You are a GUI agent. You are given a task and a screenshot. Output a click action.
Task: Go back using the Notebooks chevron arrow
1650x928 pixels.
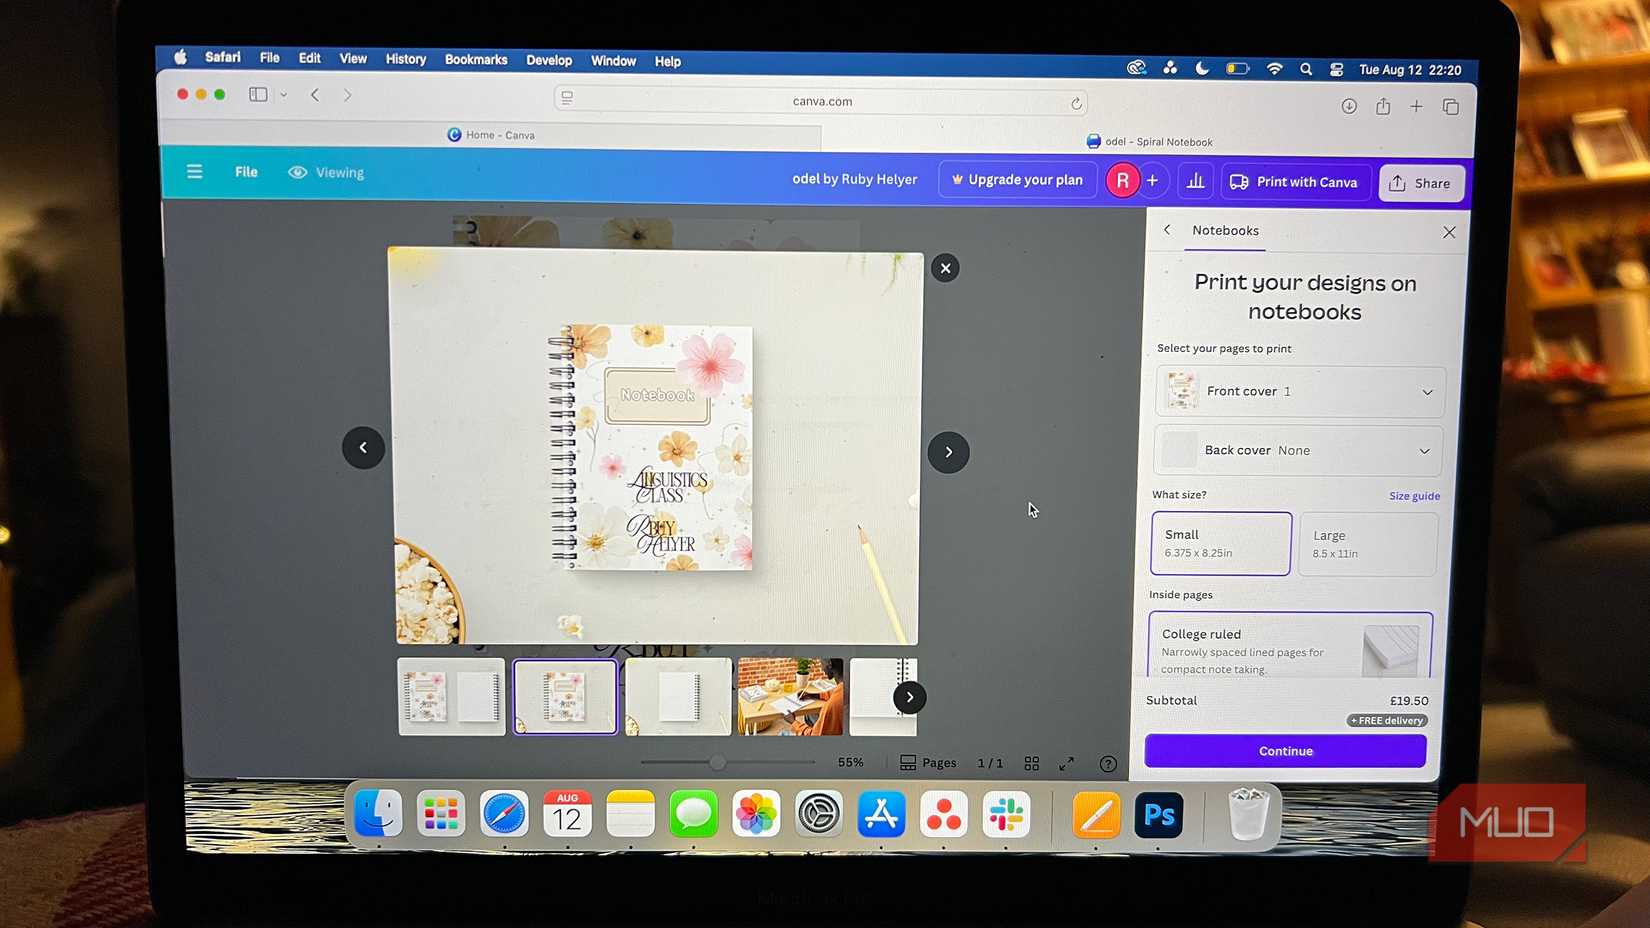pos(1166,229)
